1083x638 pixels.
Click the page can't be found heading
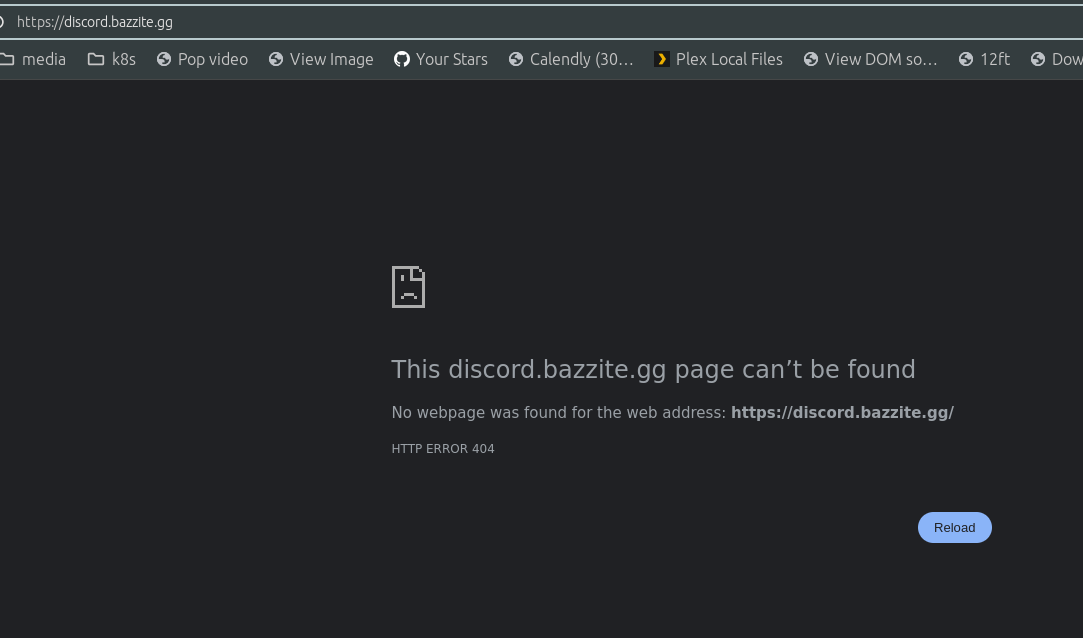click(653, 369)
